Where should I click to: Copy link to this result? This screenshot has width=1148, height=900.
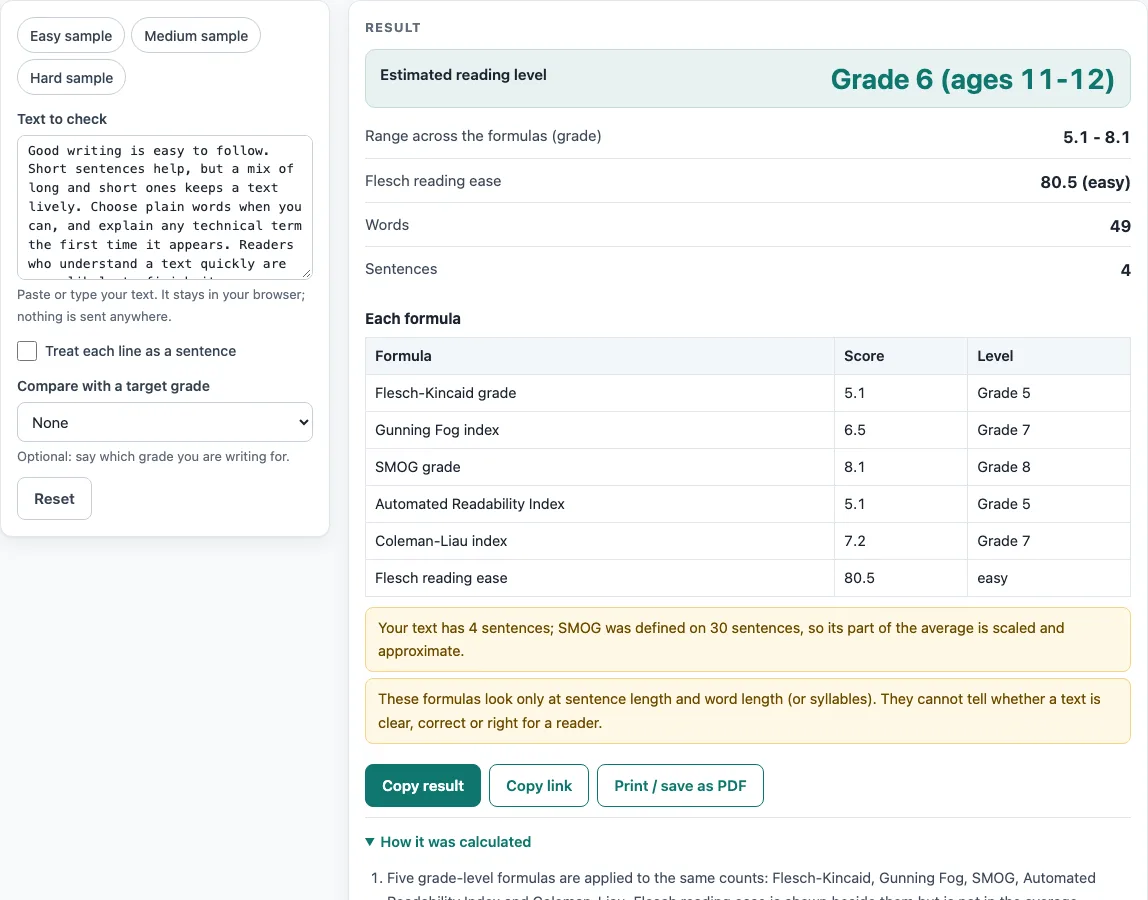(539, 786)
